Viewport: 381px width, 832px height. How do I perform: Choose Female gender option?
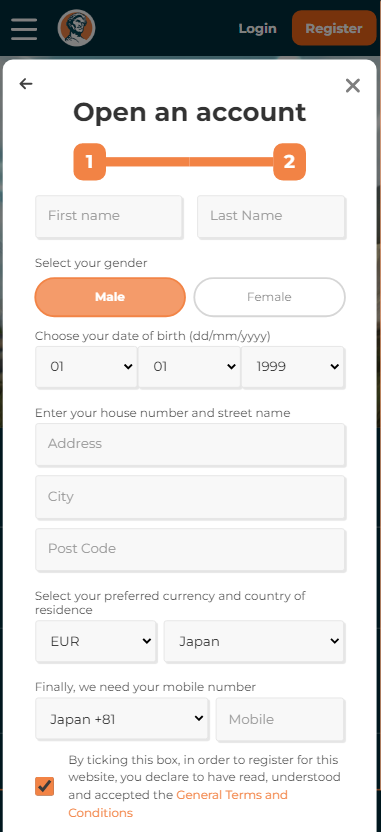click(x=270, y=297)
